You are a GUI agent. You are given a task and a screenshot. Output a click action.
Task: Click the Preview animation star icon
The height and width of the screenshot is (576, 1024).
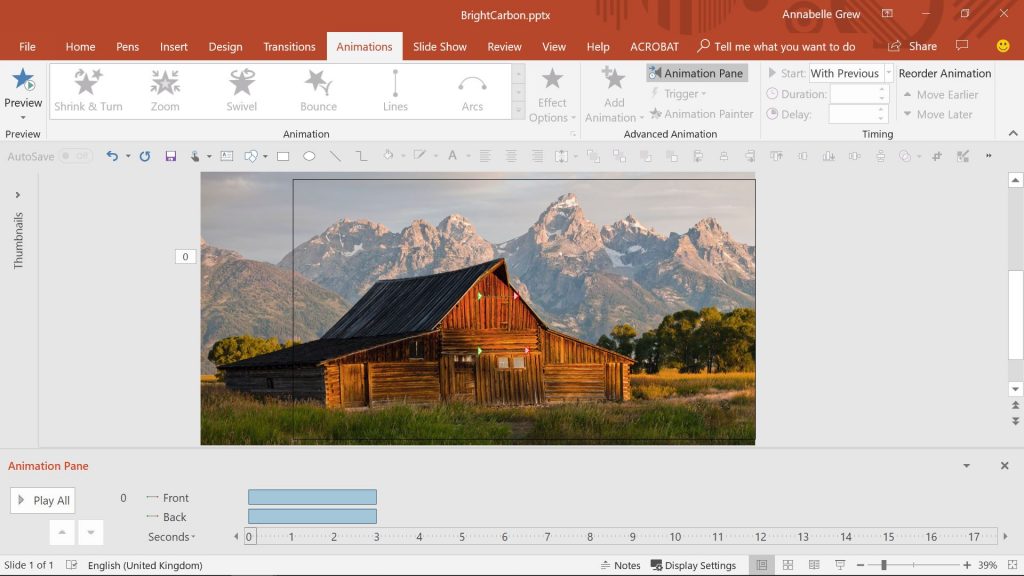(x=23, y=80)
